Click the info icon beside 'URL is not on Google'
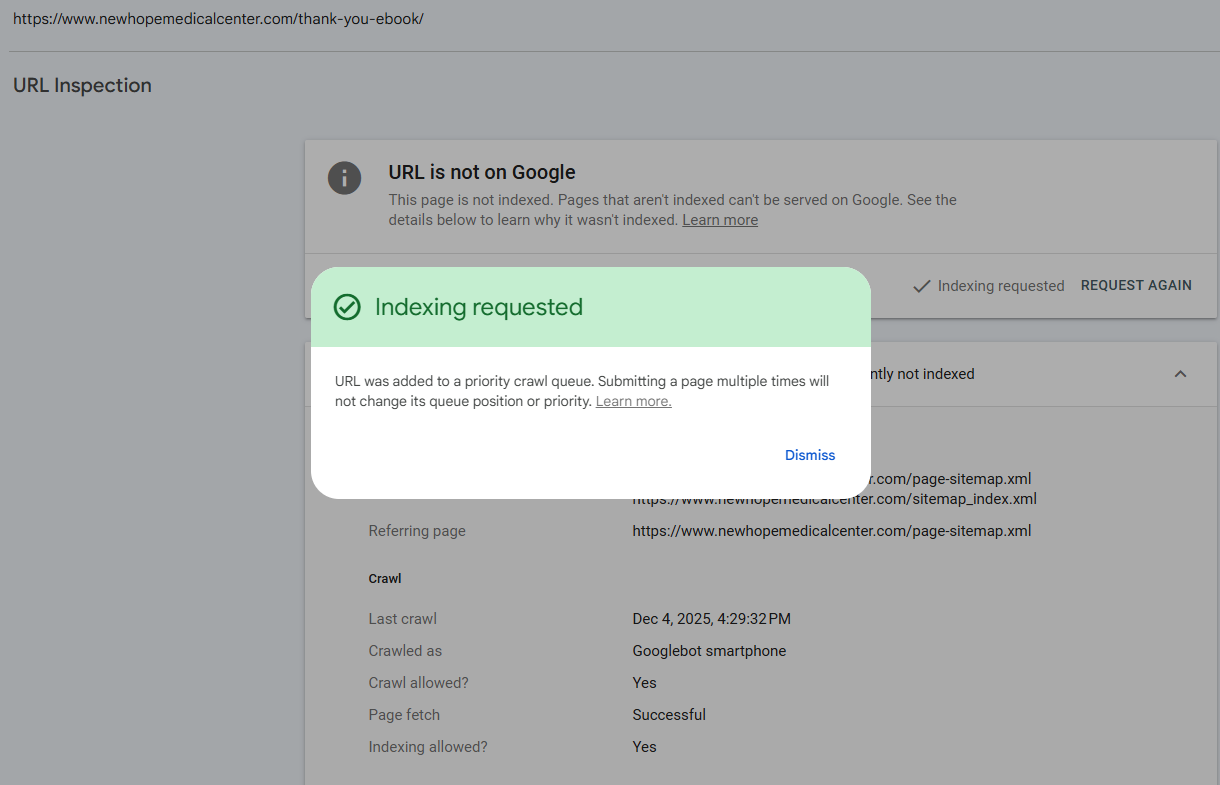 tap(345, 179)
